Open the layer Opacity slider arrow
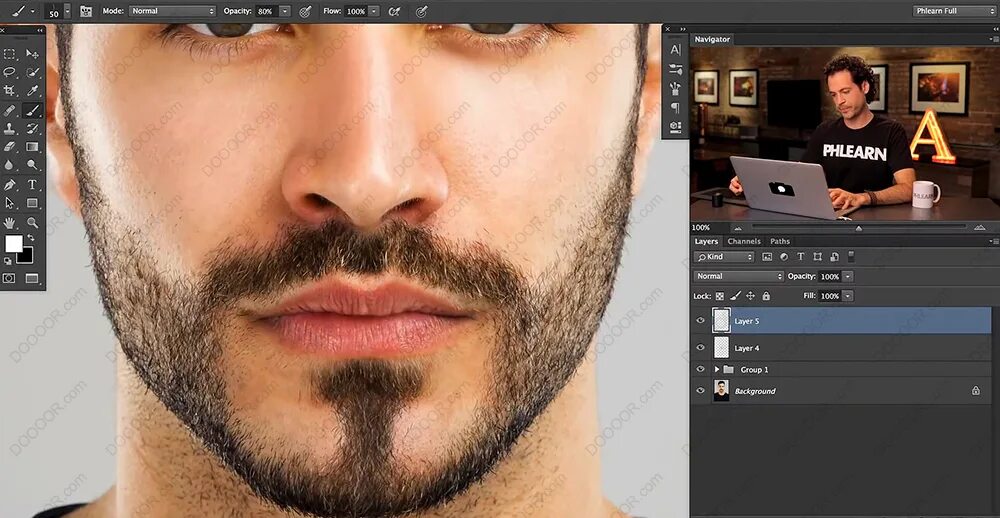This screenshot has height=518, width=1000. (848, 276)
